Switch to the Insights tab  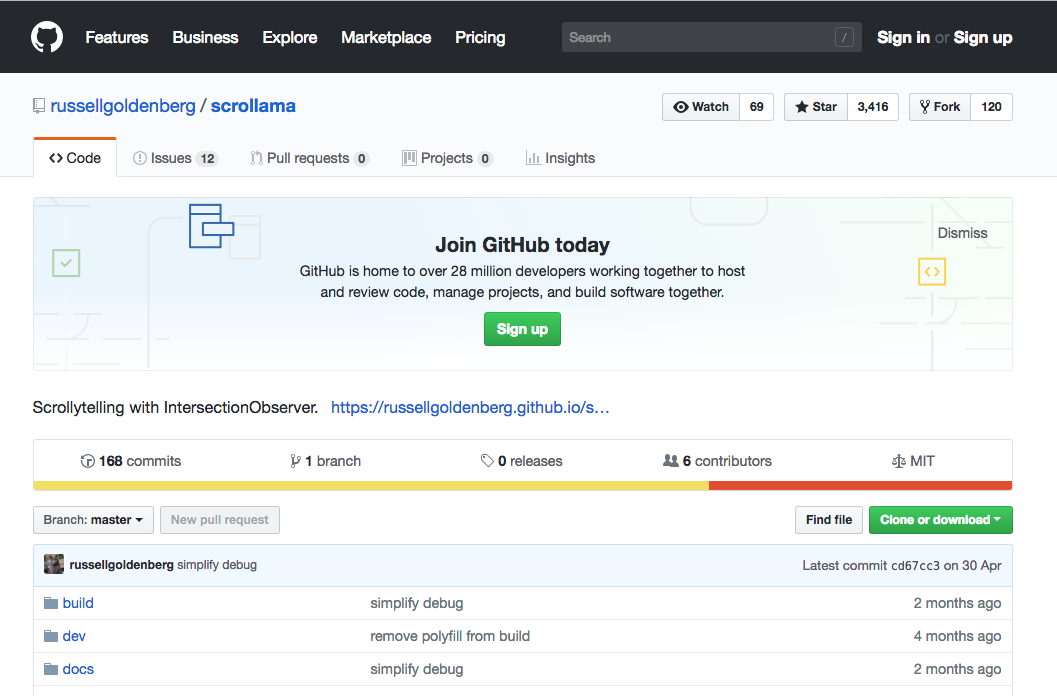[x=560, y=158]
